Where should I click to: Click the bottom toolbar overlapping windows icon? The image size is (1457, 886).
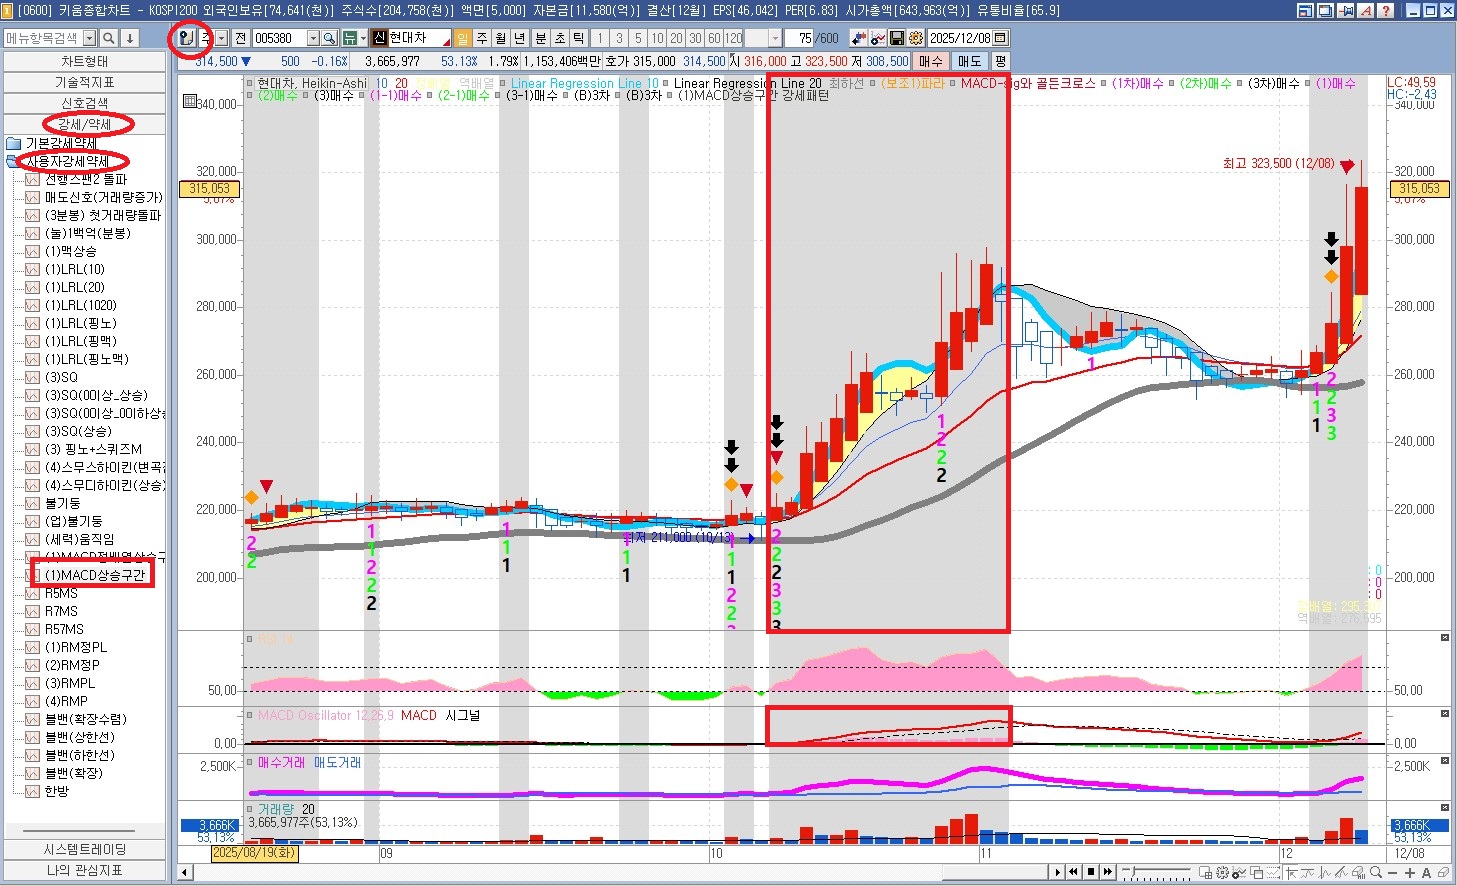[1257, 873]
